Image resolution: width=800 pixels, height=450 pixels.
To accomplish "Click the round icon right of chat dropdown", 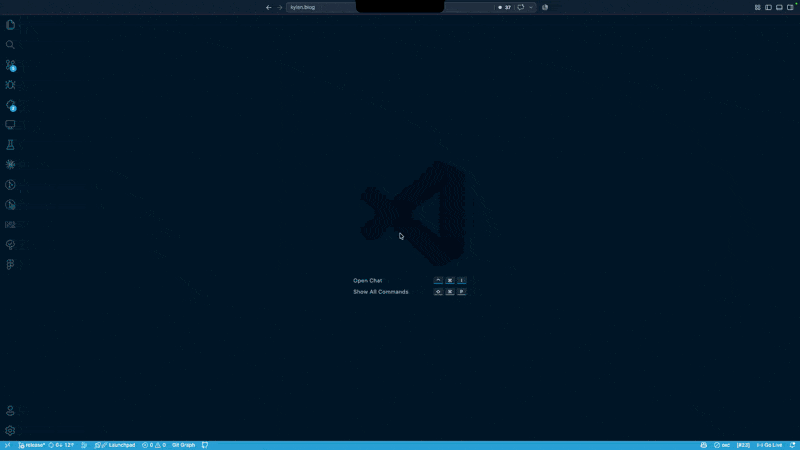I will point(545,7).
